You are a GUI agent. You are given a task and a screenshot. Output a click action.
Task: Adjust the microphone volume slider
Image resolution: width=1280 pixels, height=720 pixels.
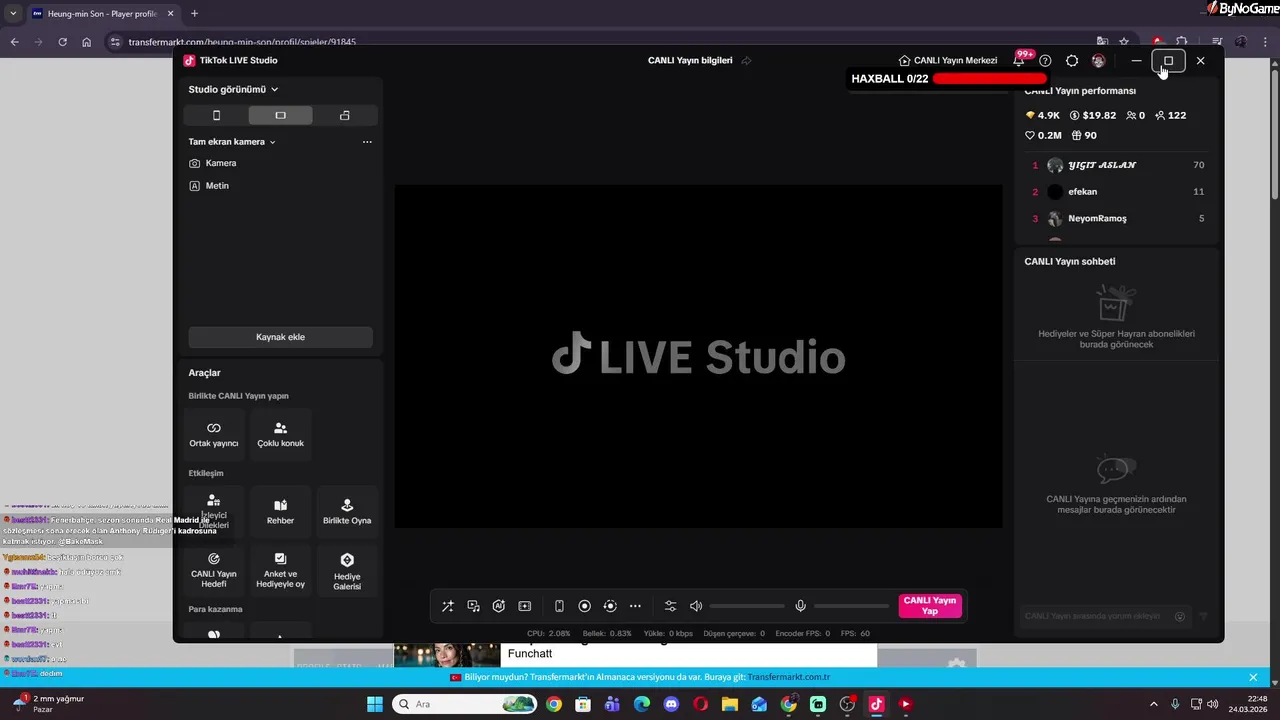[x=851, y=606]
